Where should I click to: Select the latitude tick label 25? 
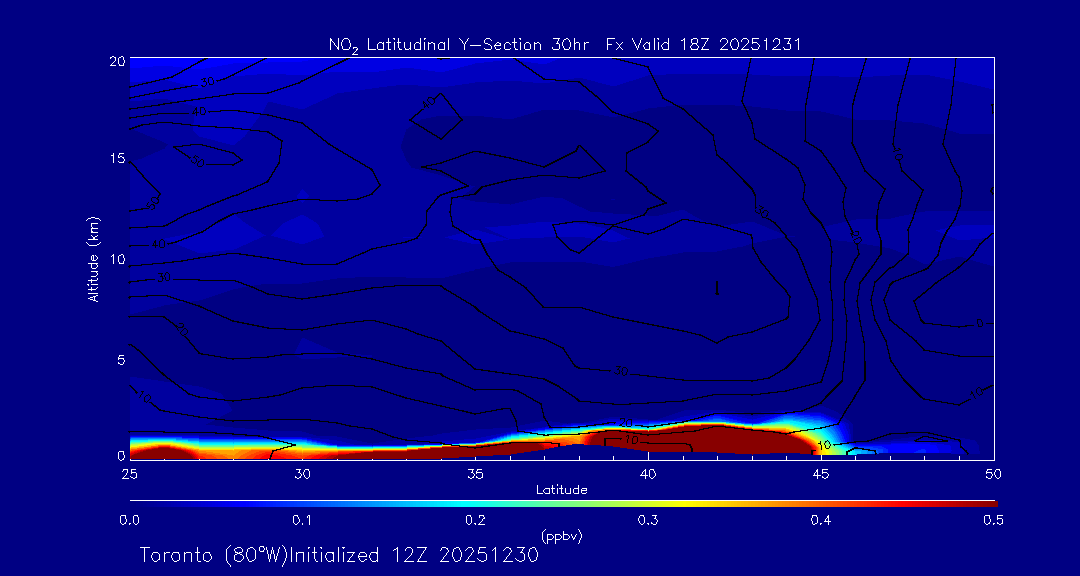tap(129, 474)
